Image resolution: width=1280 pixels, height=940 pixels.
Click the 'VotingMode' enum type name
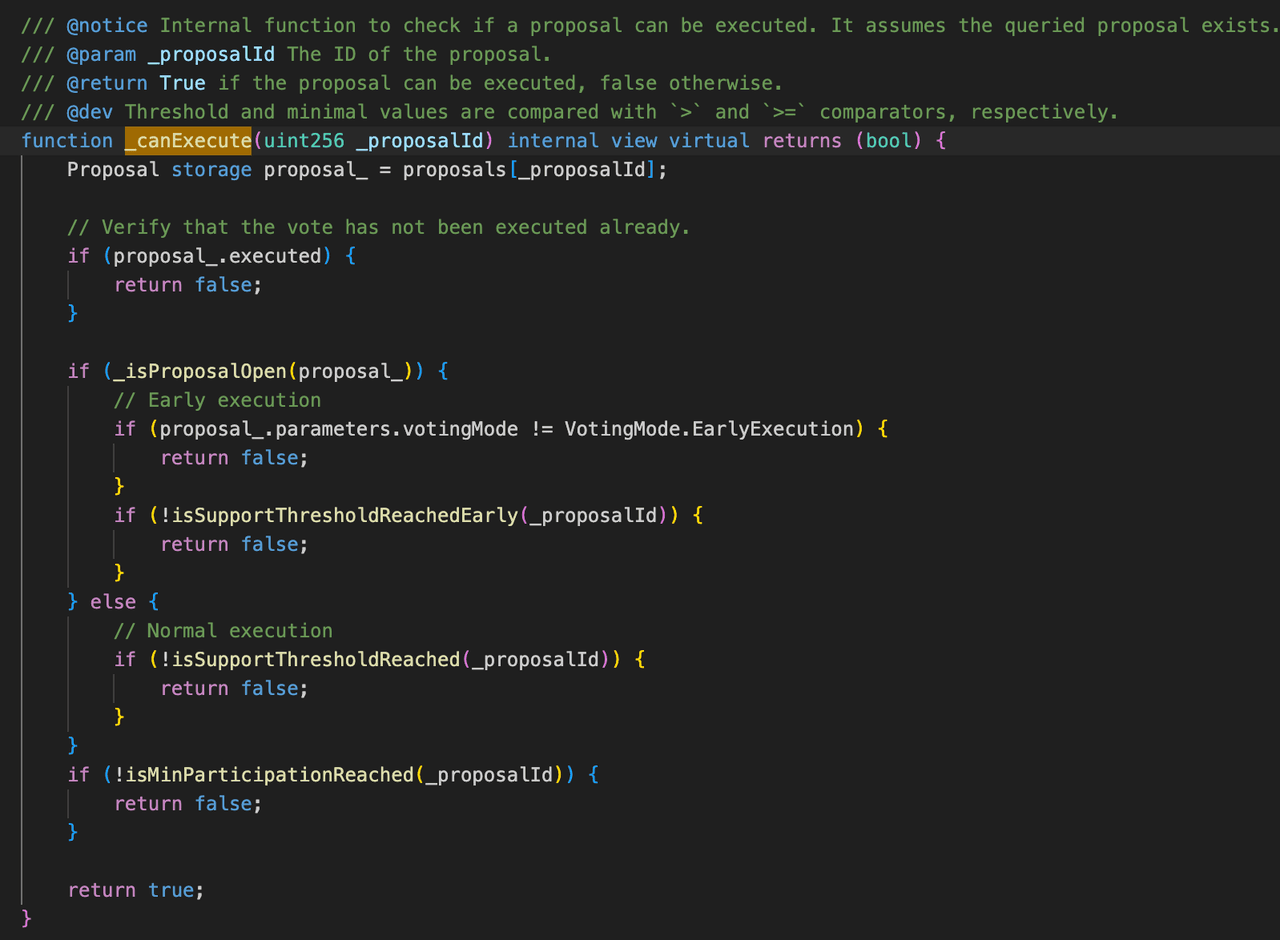pyautogui.click(x=622, y=429)
